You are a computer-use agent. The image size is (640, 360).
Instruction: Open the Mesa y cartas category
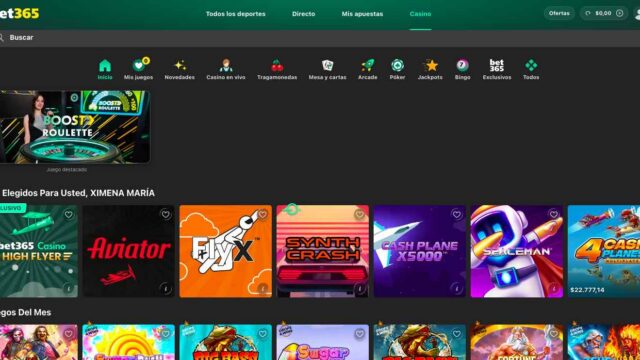tap(327, 69)
